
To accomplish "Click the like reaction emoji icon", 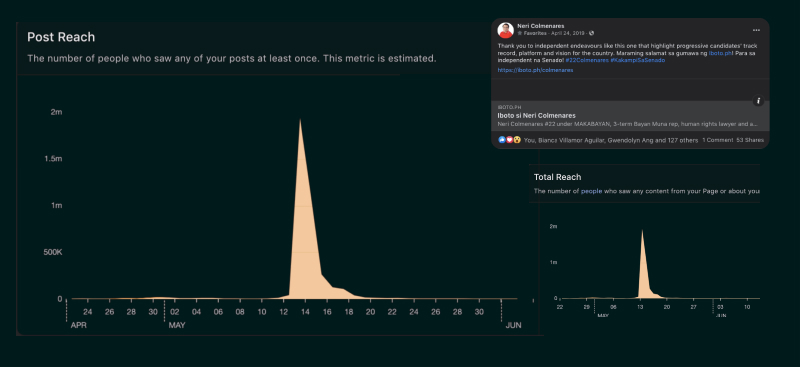I will 502,140.
